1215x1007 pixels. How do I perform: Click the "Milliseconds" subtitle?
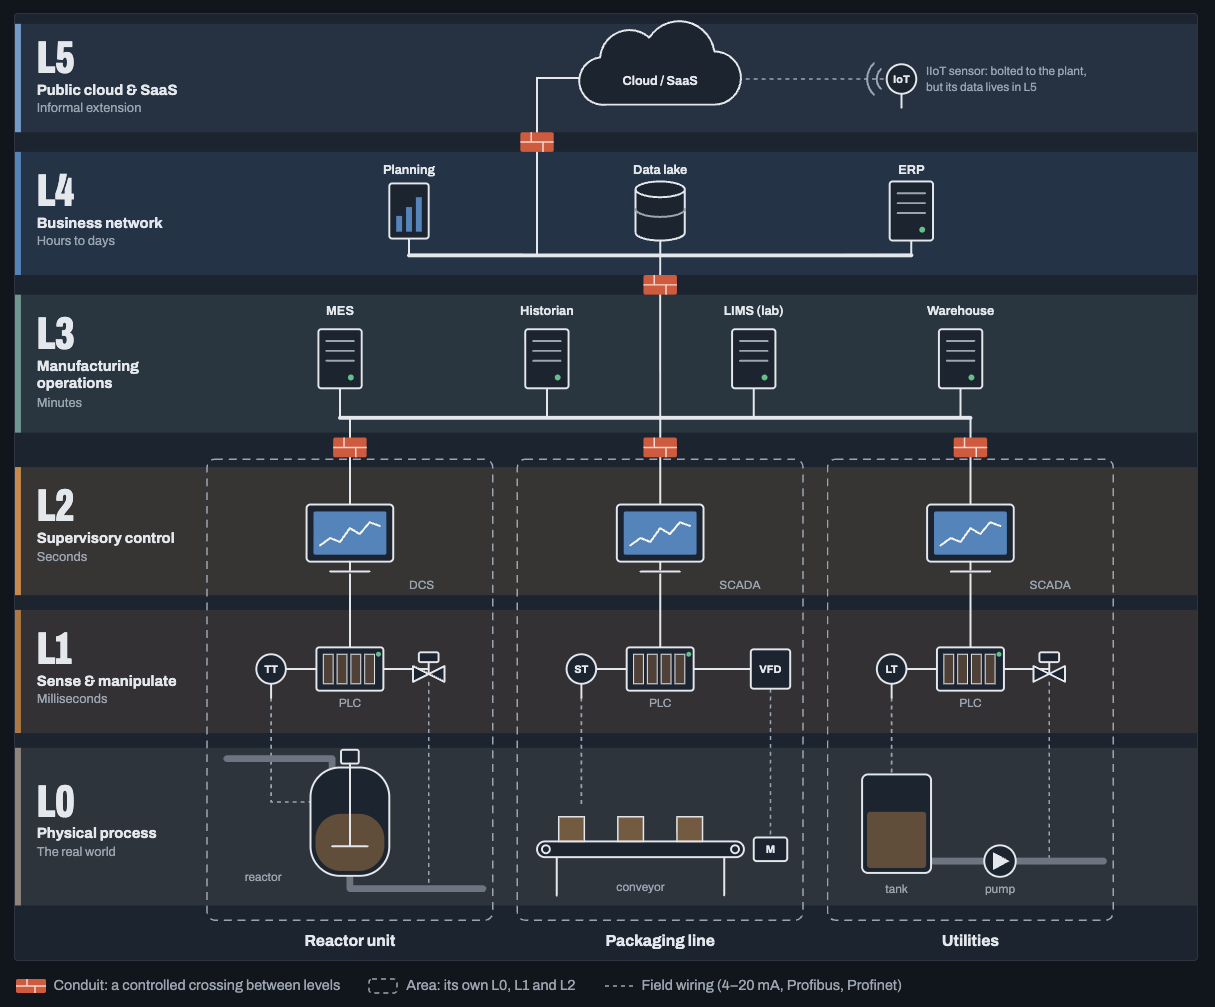coord(72,699)
